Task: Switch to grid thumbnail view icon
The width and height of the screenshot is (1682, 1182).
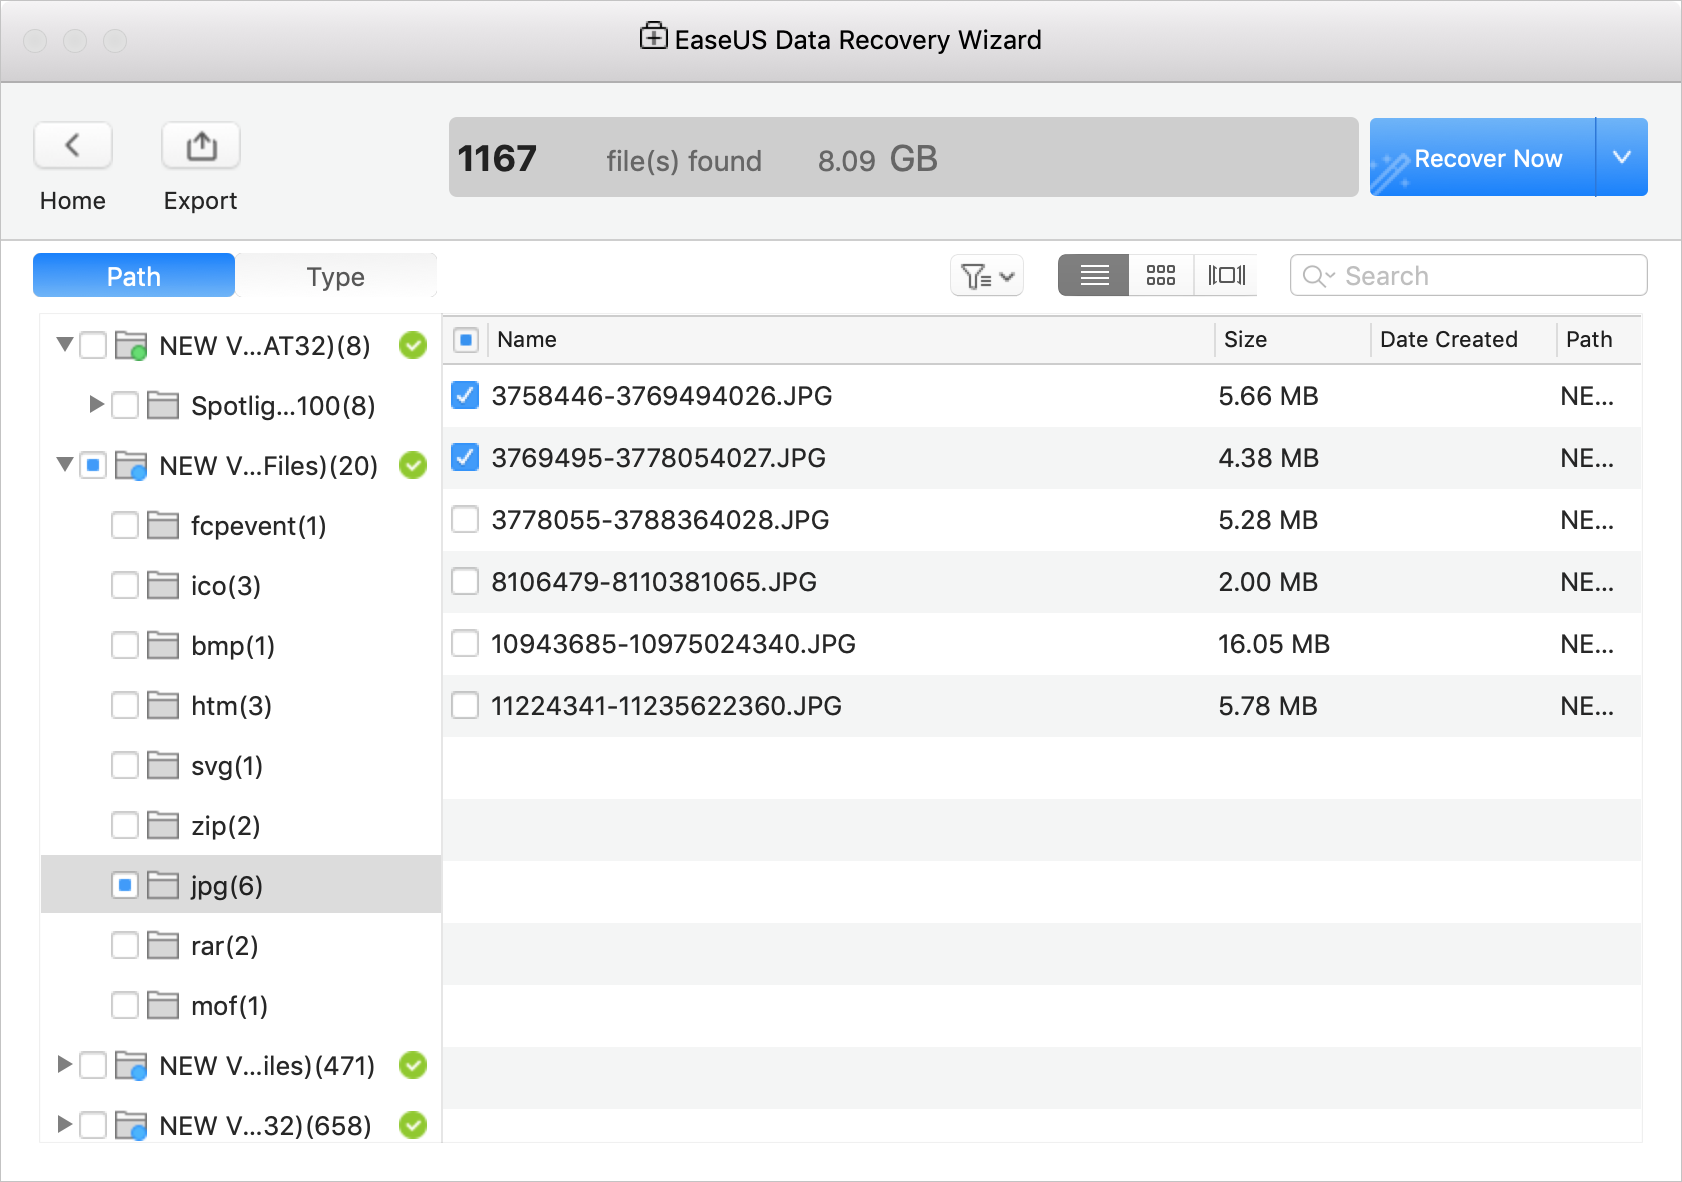Action: pos(1160,275)
